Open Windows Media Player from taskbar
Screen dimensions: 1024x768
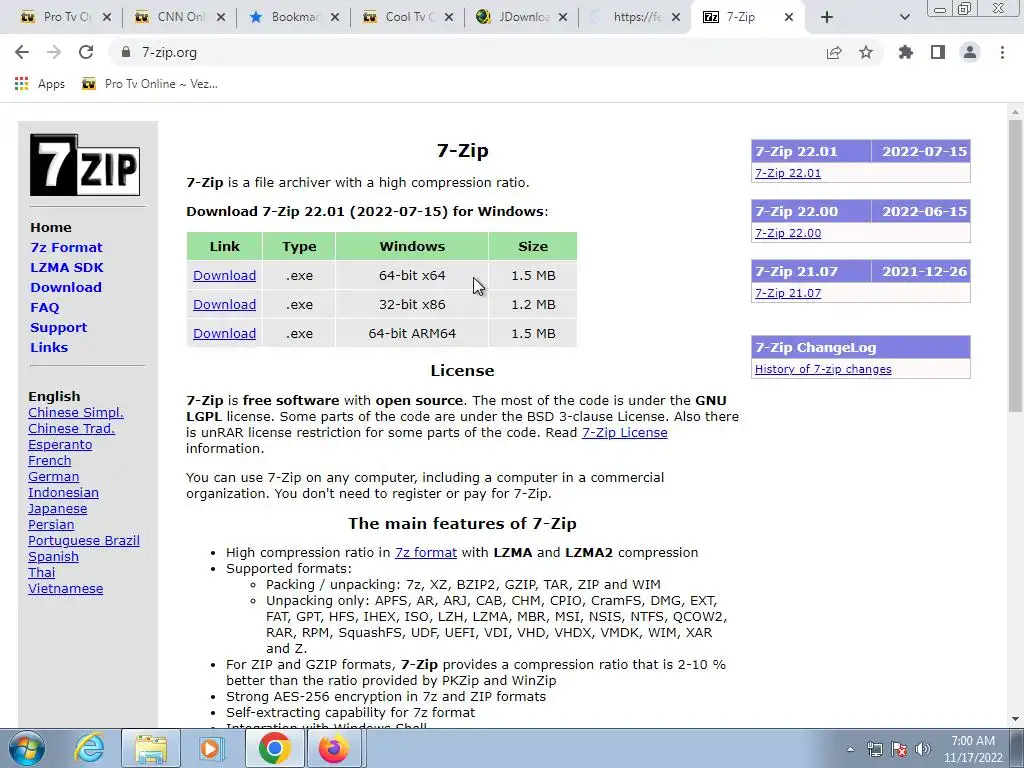212,748
